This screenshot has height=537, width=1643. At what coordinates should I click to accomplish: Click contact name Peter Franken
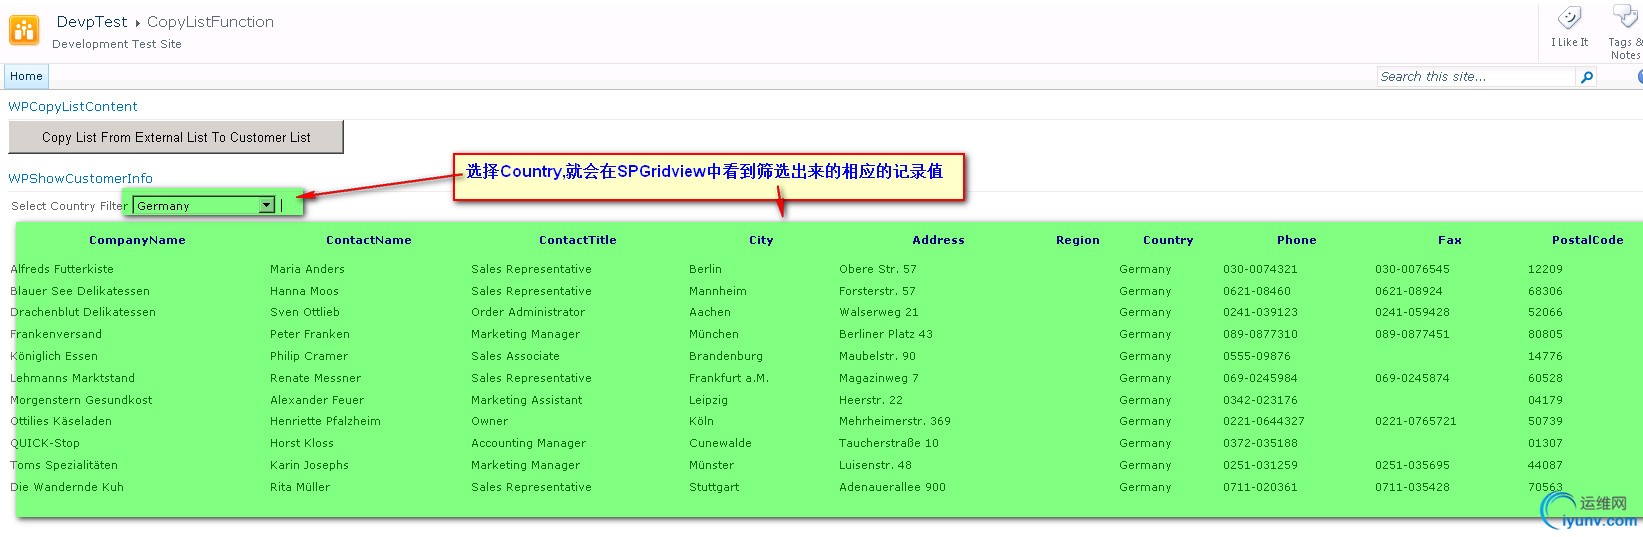click(x=310, y=334)
